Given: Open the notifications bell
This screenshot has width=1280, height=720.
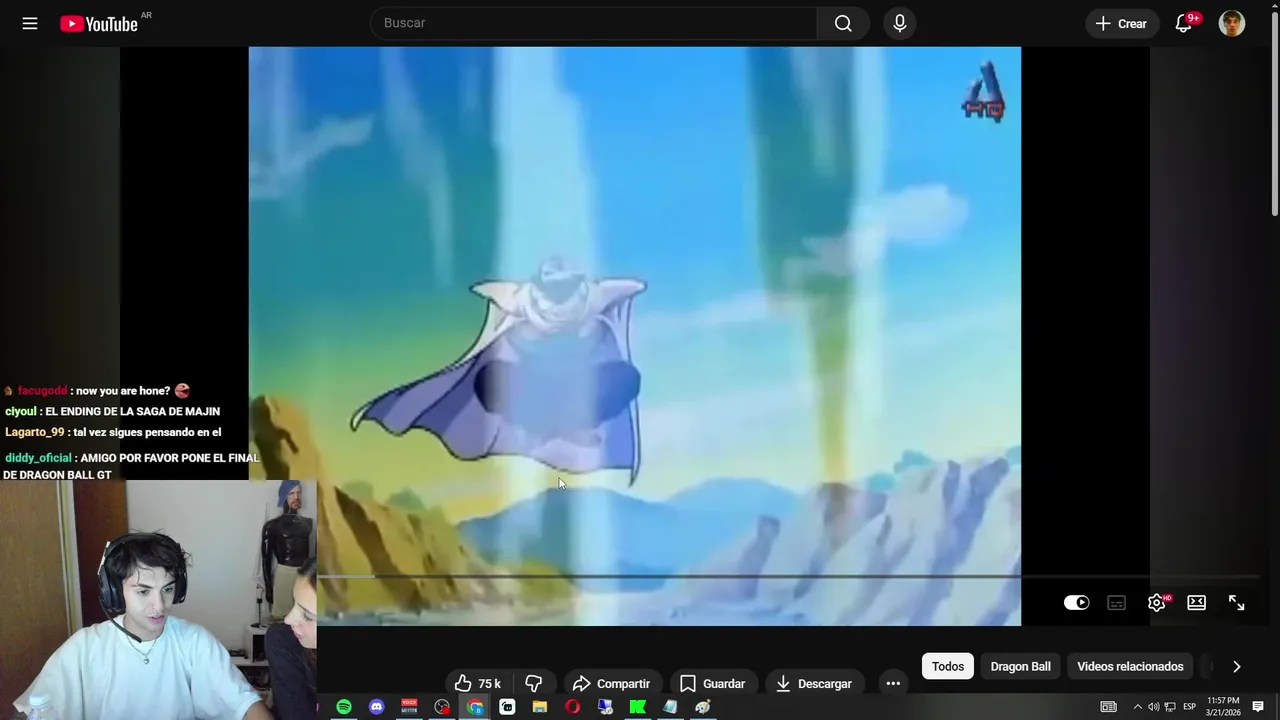Looking at the screenshot, I should 1184,23.
